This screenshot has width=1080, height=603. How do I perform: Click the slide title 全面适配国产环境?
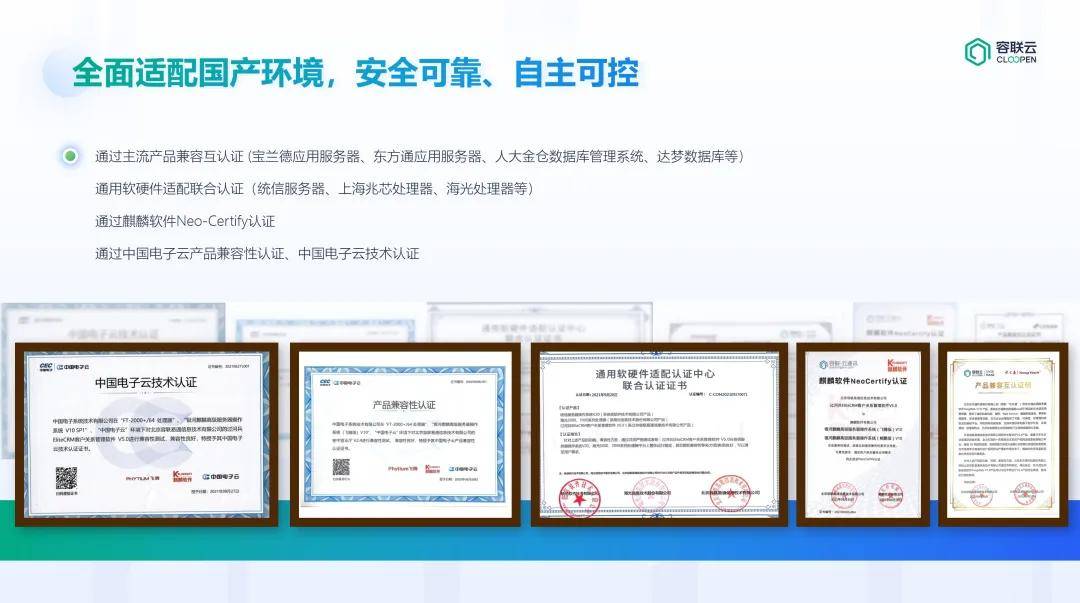tap(355, 73)
